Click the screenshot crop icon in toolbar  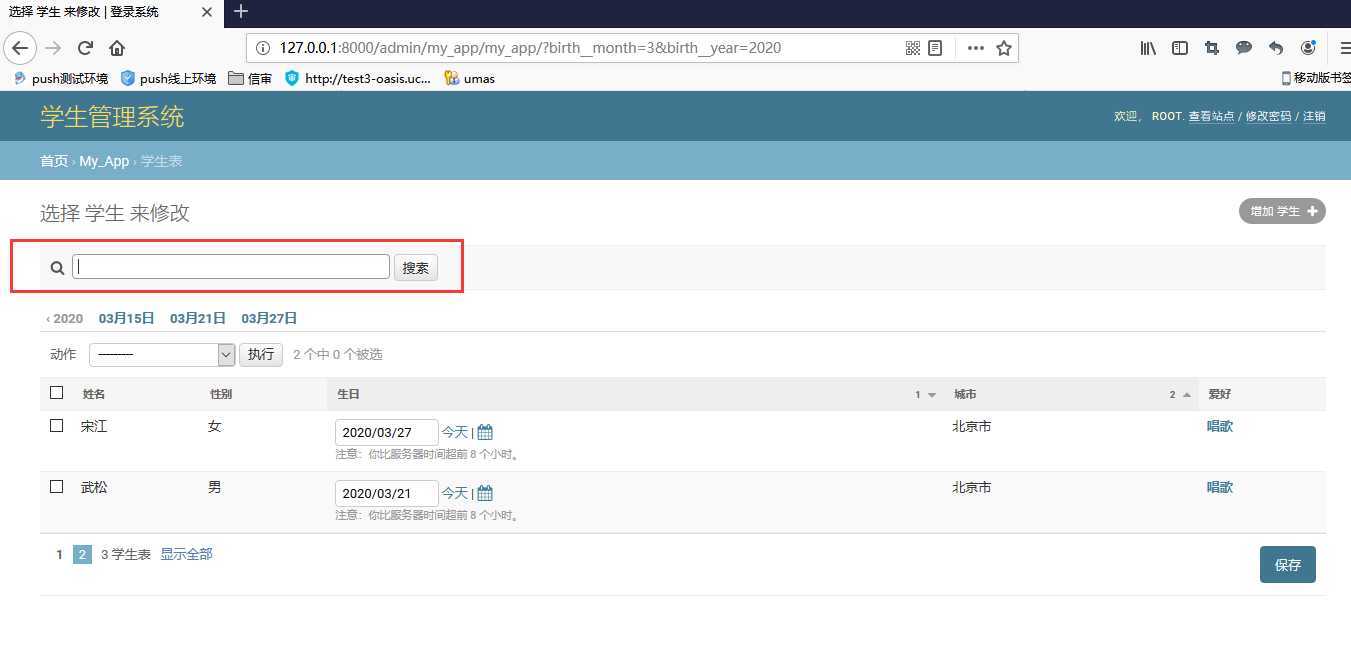[x=1212, y=48]
